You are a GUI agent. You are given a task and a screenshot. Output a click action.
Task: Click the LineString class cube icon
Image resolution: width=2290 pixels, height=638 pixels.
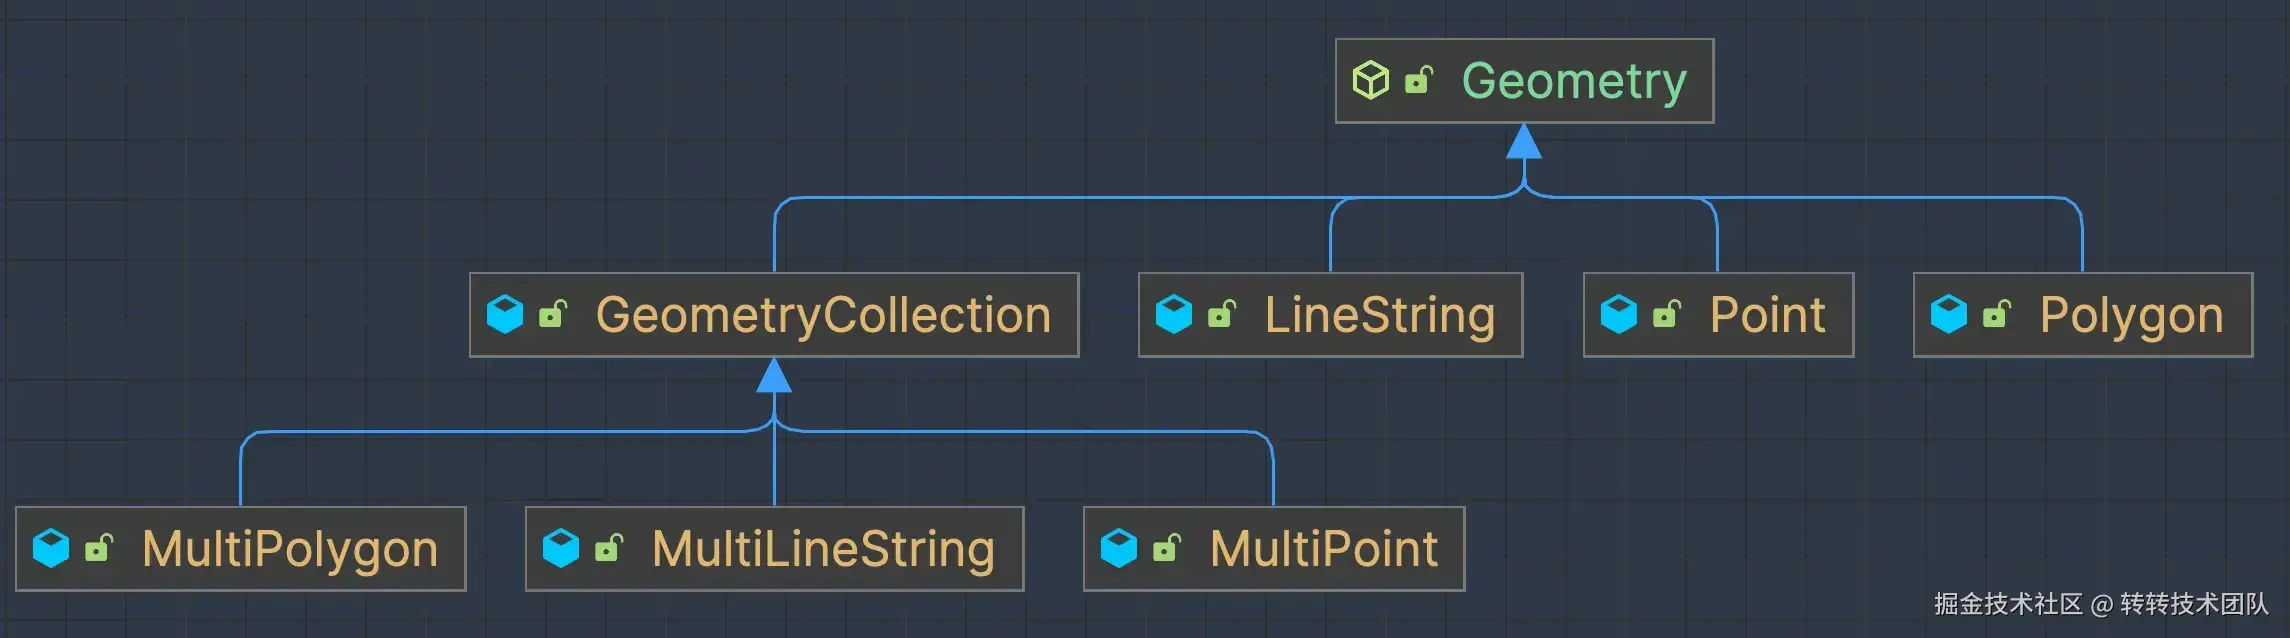click(x=1174, y=314)
